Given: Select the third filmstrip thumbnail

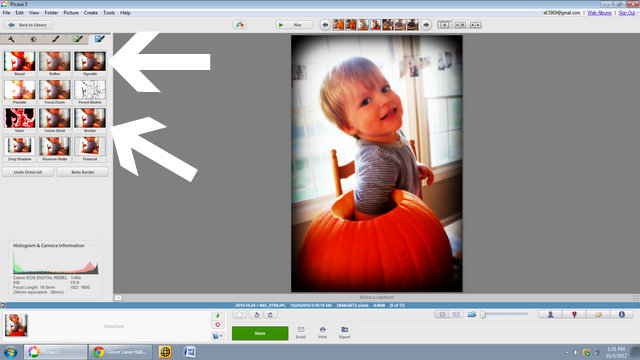Looking at the screenshot, I should pyautogui.click(x=363, y=25).
